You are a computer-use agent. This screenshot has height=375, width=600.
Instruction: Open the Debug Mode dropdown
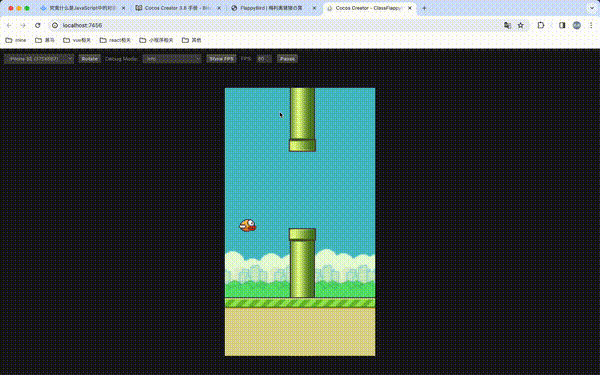(172, 59)
